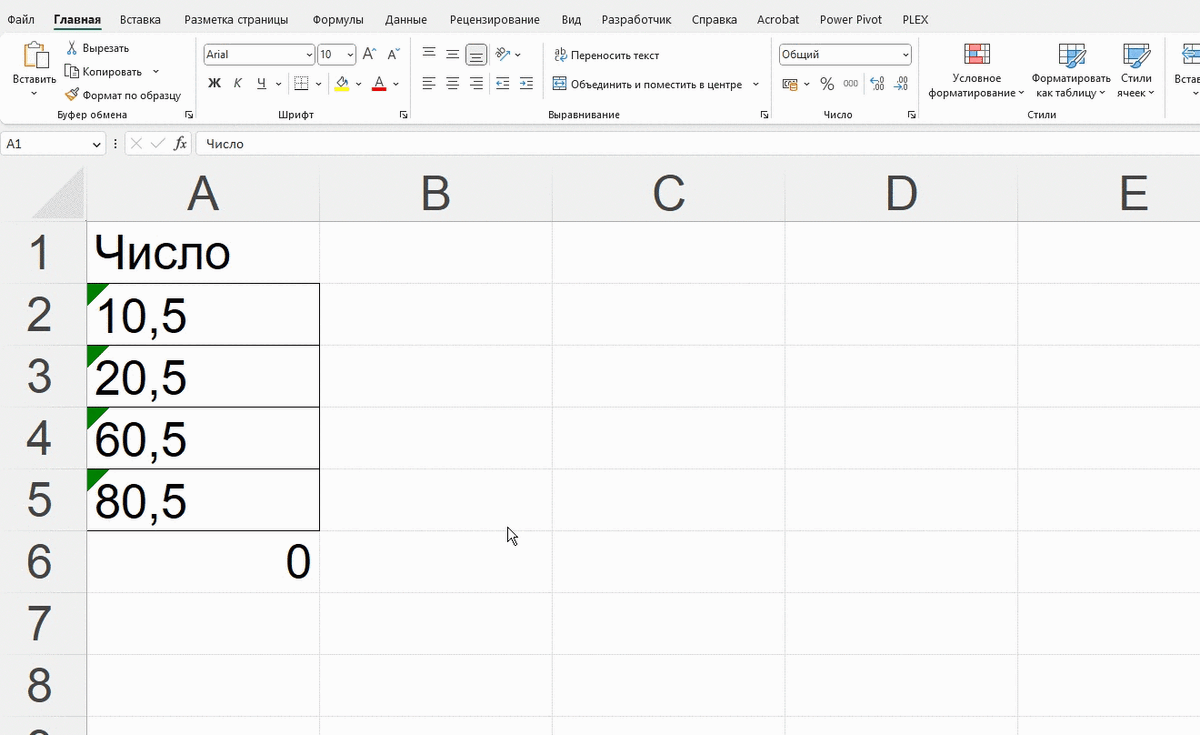Switch to the Power Pivot tab
The width and height of the screenshot is (1200, 735).
tap(851, 19)
